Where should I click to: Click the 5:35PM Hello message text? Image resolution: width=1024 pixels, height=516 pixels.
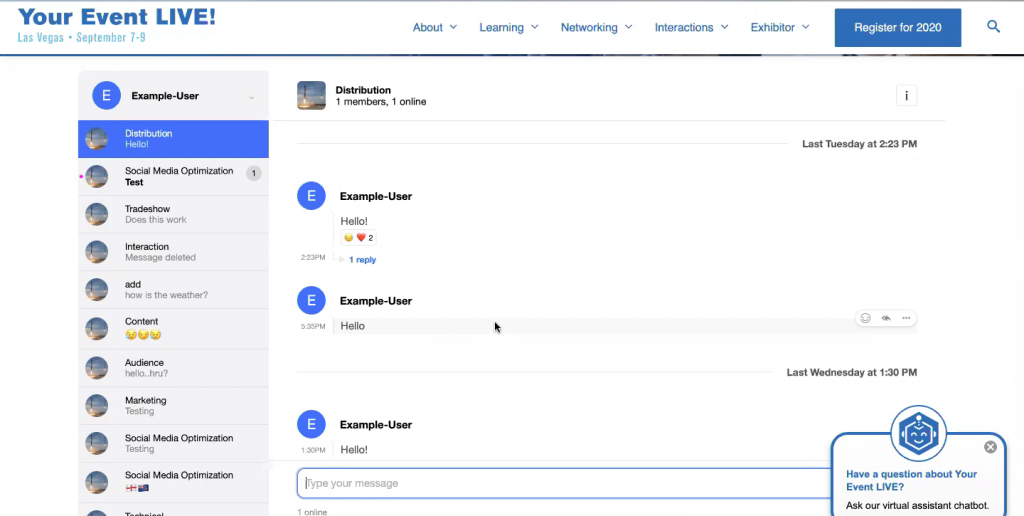click(353, 326)
